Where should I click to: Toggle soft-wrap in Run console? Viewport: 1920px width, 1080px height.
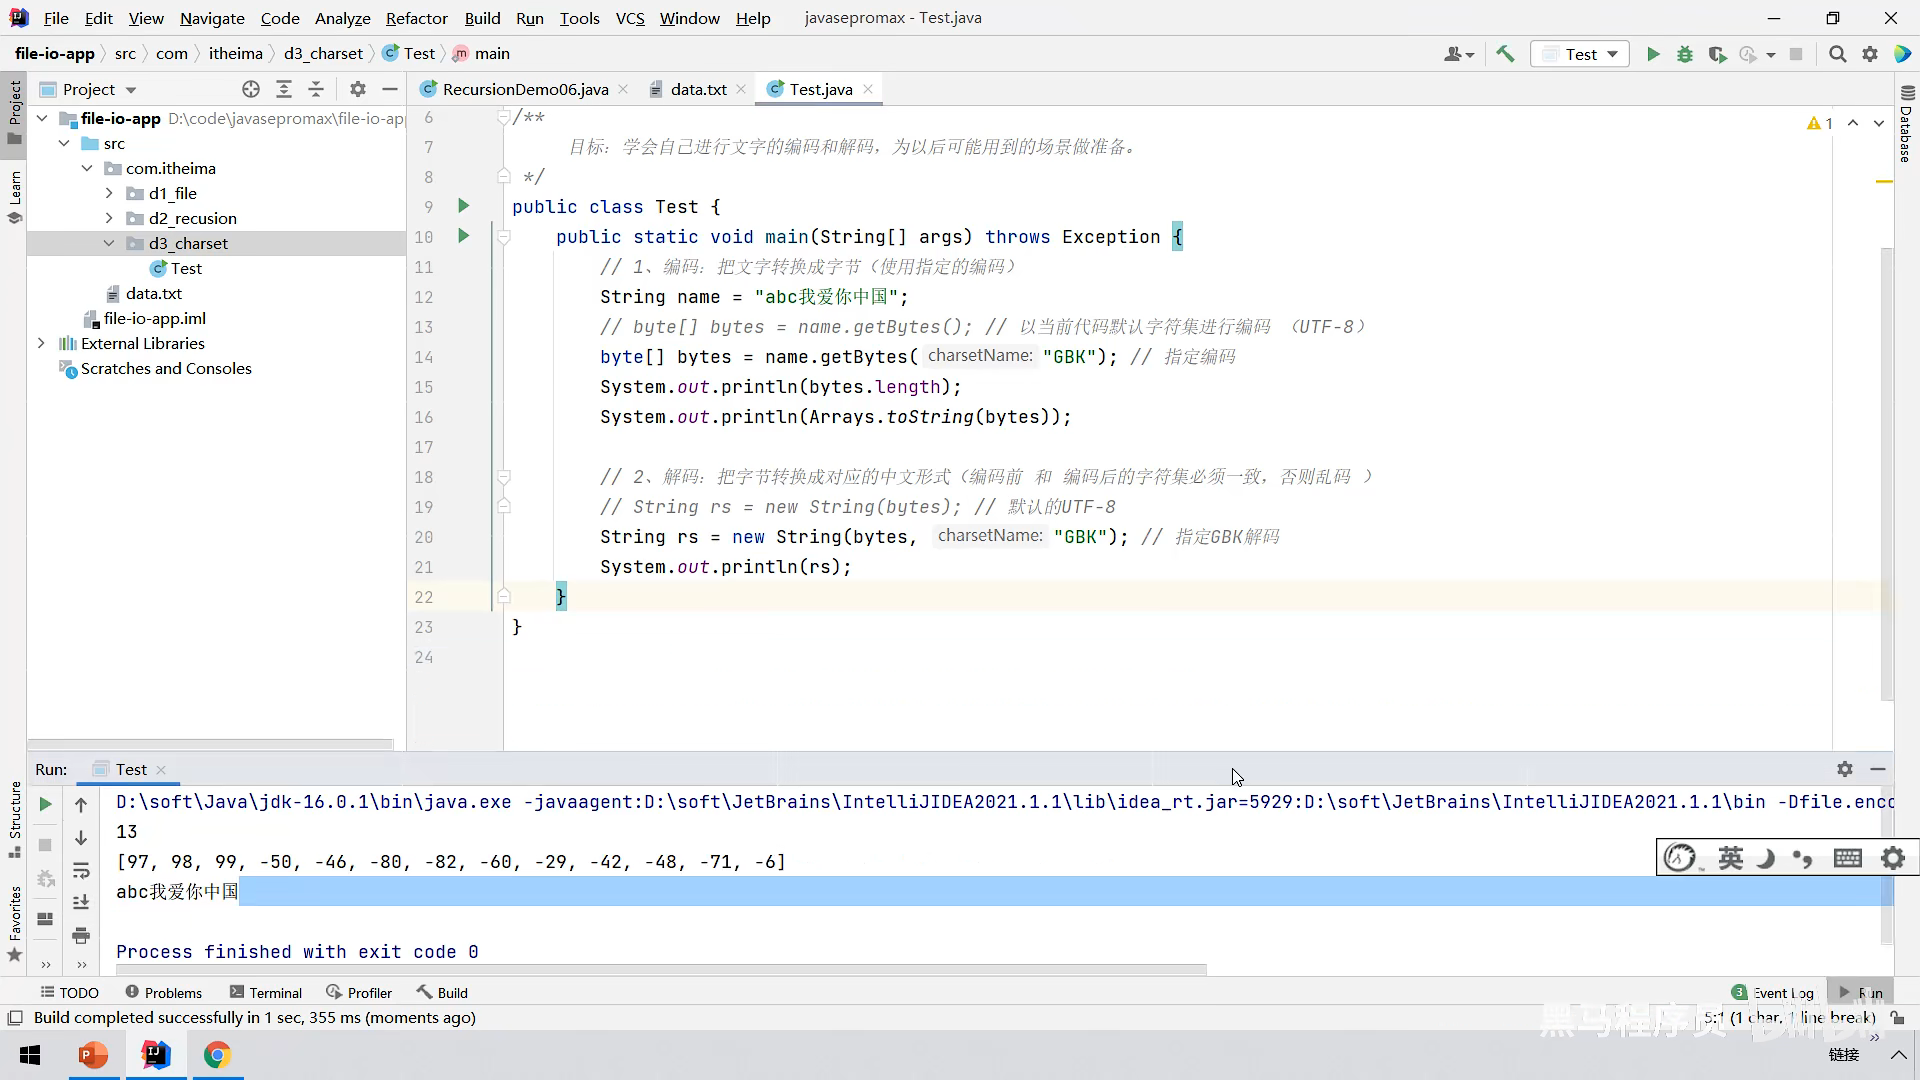[x=81, y=870]
